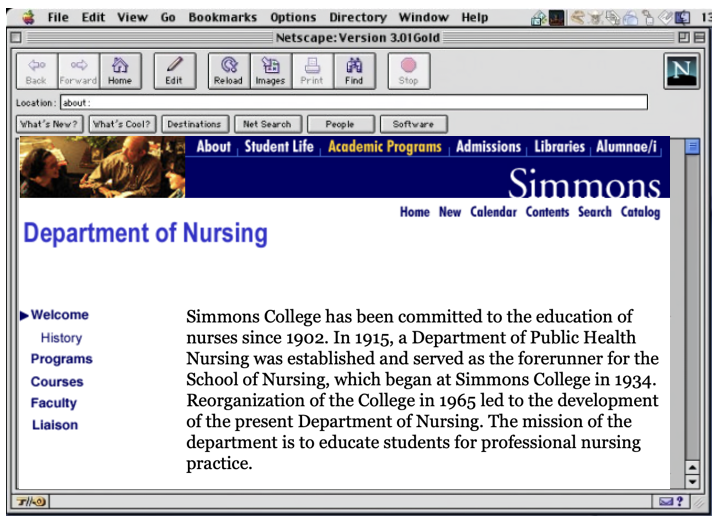The width and height of the screenshot is (716, 518).
Task: Open the Faculty sidebar link
Action: (x=54, y=403)
